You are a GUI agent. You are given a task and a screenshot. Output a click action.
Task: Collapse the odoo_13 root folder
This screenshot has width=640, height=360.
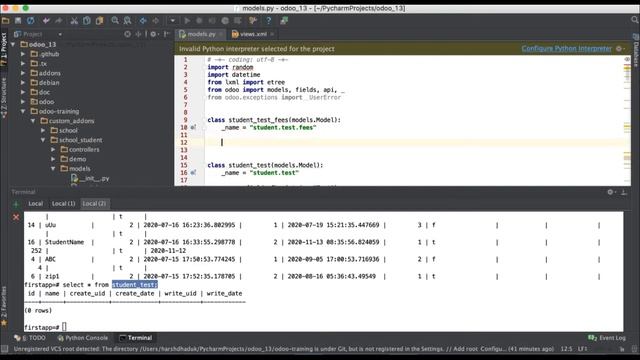[13, 44]
